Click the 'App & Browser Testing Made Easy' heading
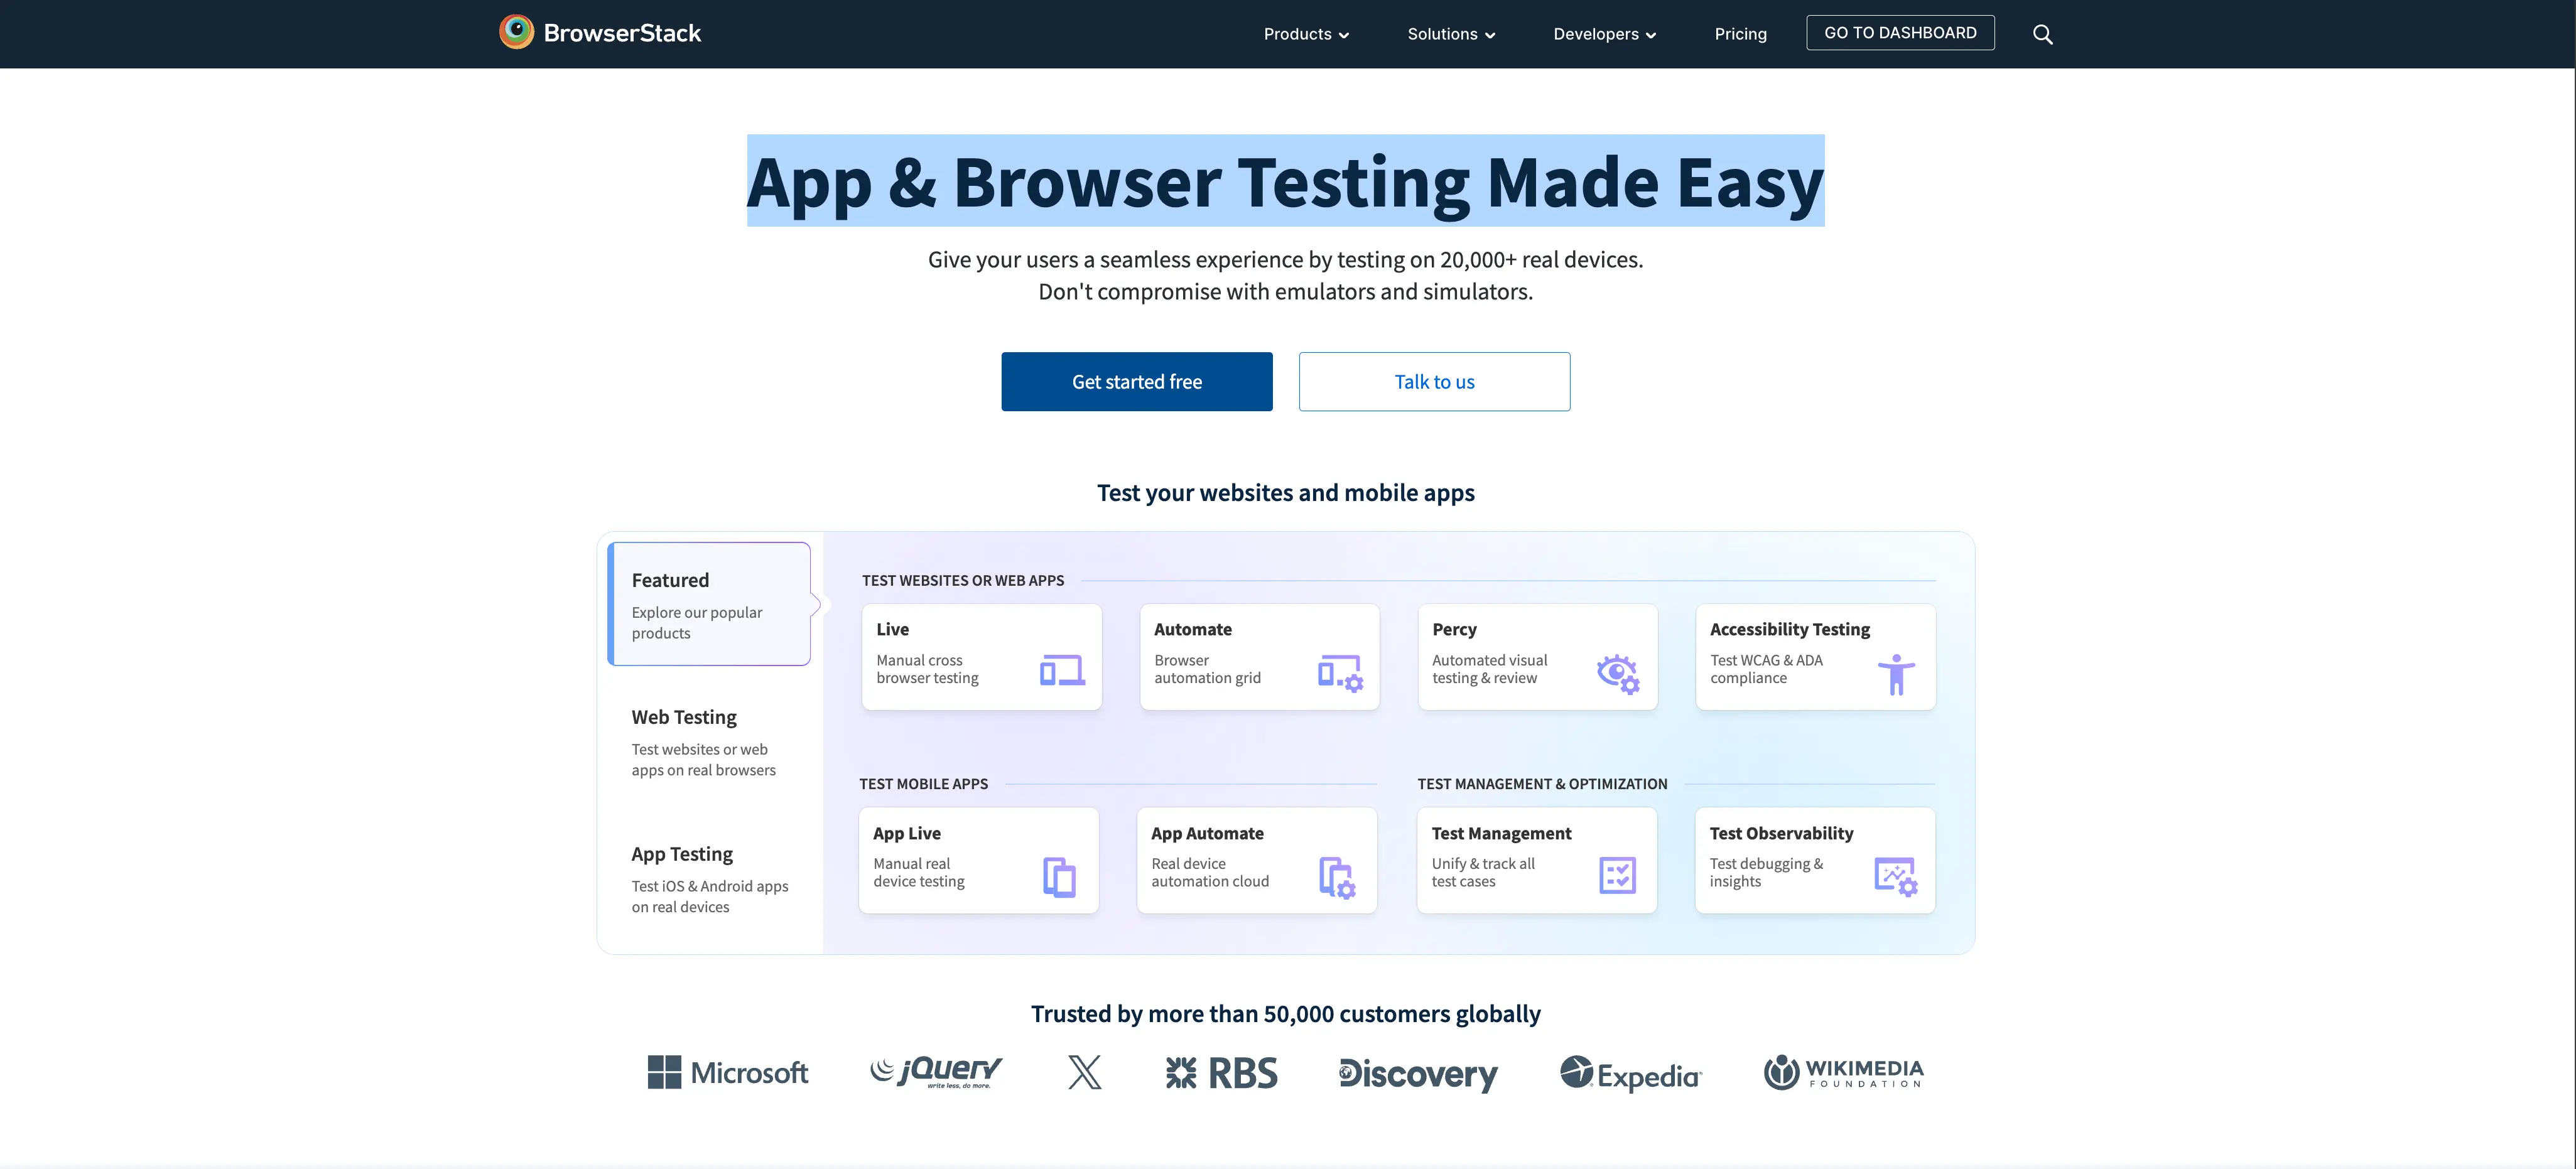The width and height of the screenshot is (2576, 1169). (x=1285, y=182)
